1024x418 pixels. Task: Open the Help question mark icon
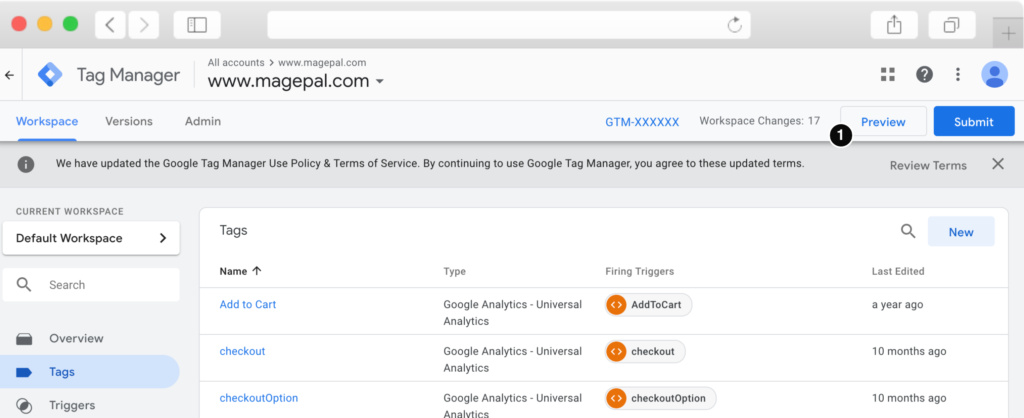924,74
